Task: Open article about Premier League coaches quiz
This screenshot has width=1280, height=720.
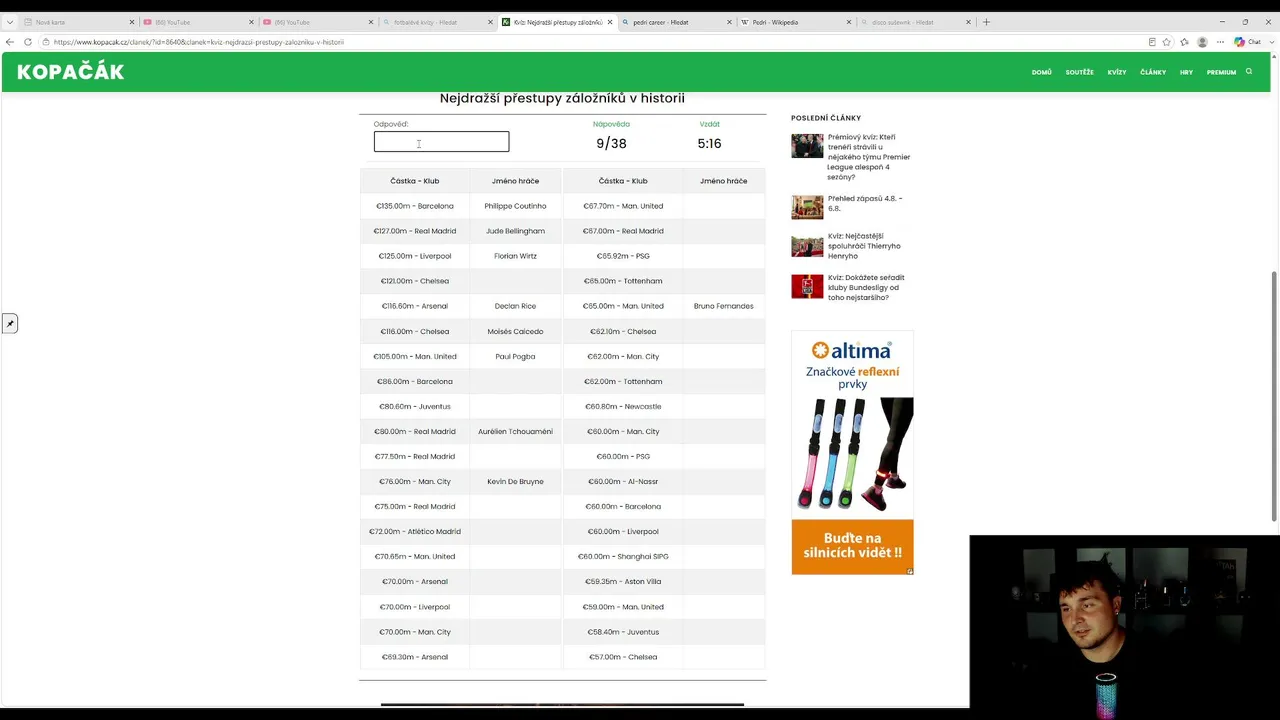Action: coord(869,157)
